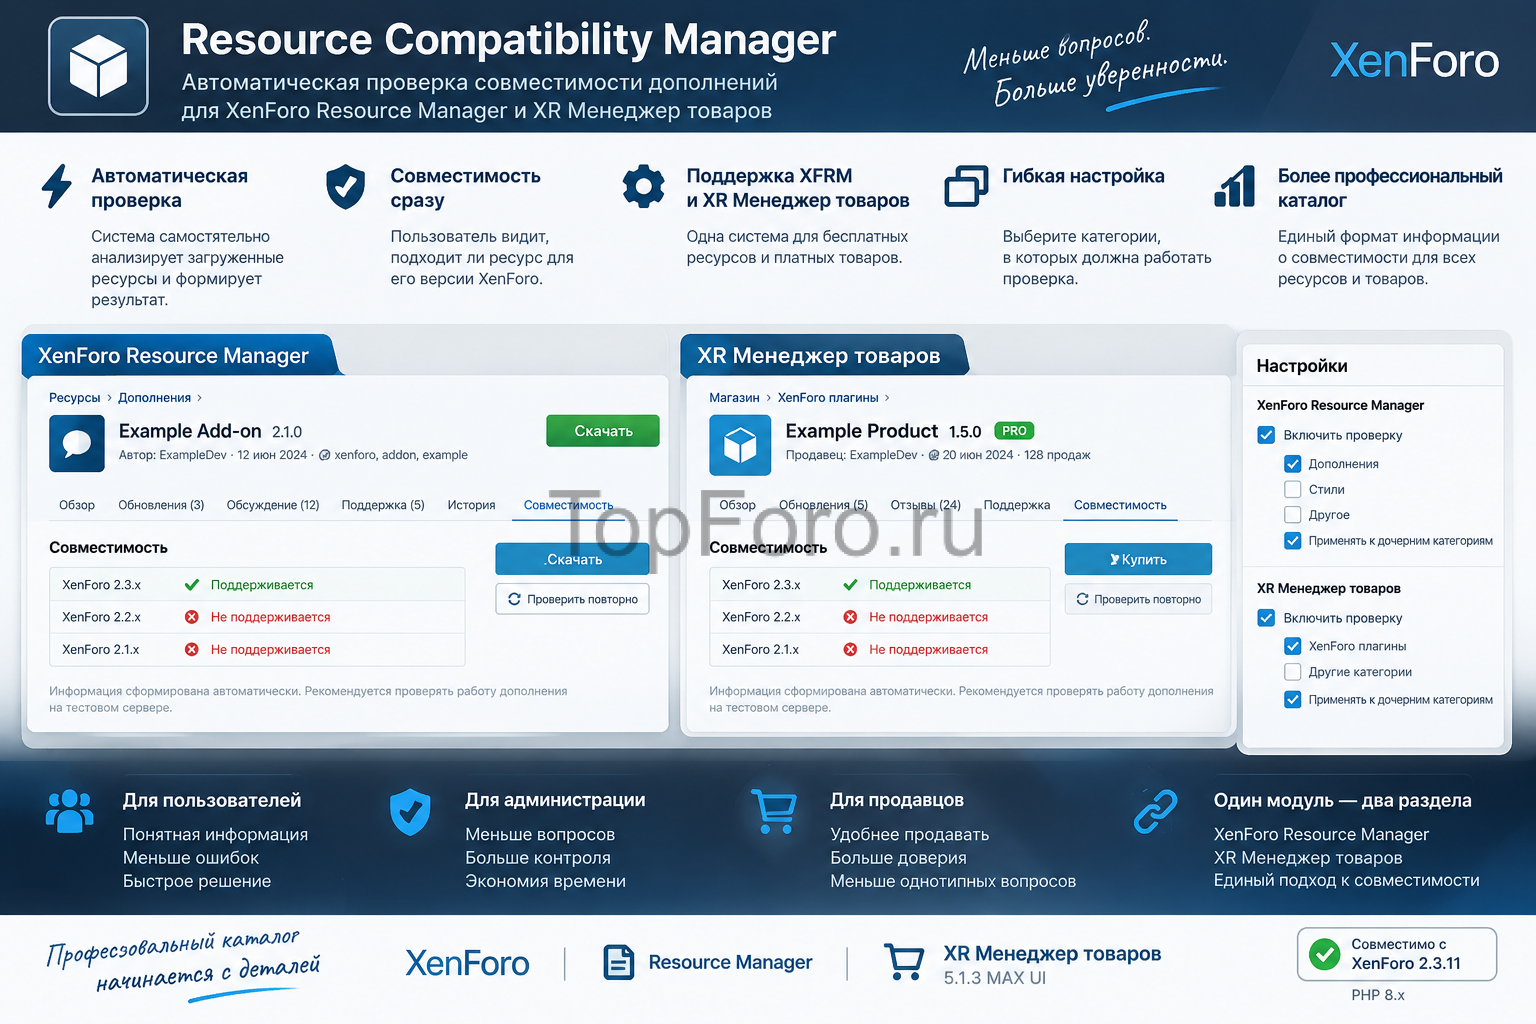Click the cart icon beside footer XR Менеджер товаров
The height and width of the screenshot is (1024, 1536).
coord(905,962)
